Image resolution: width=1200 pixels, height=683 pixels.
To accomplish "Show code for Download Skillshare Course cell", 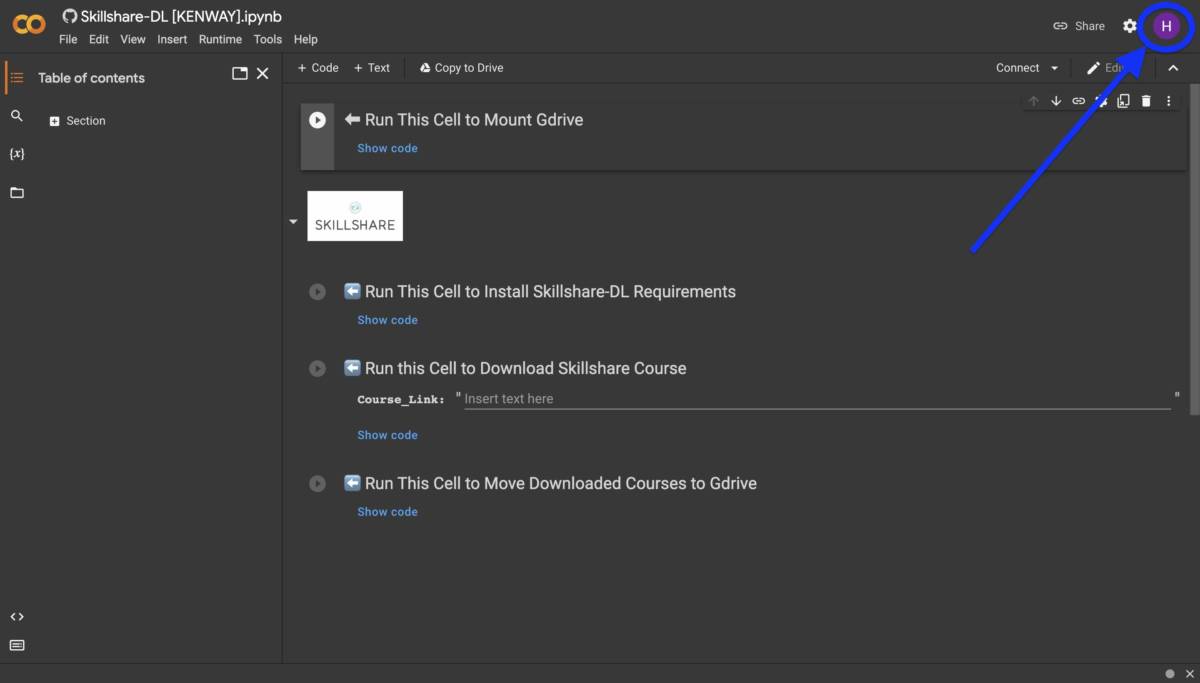I will click(388, 435).
